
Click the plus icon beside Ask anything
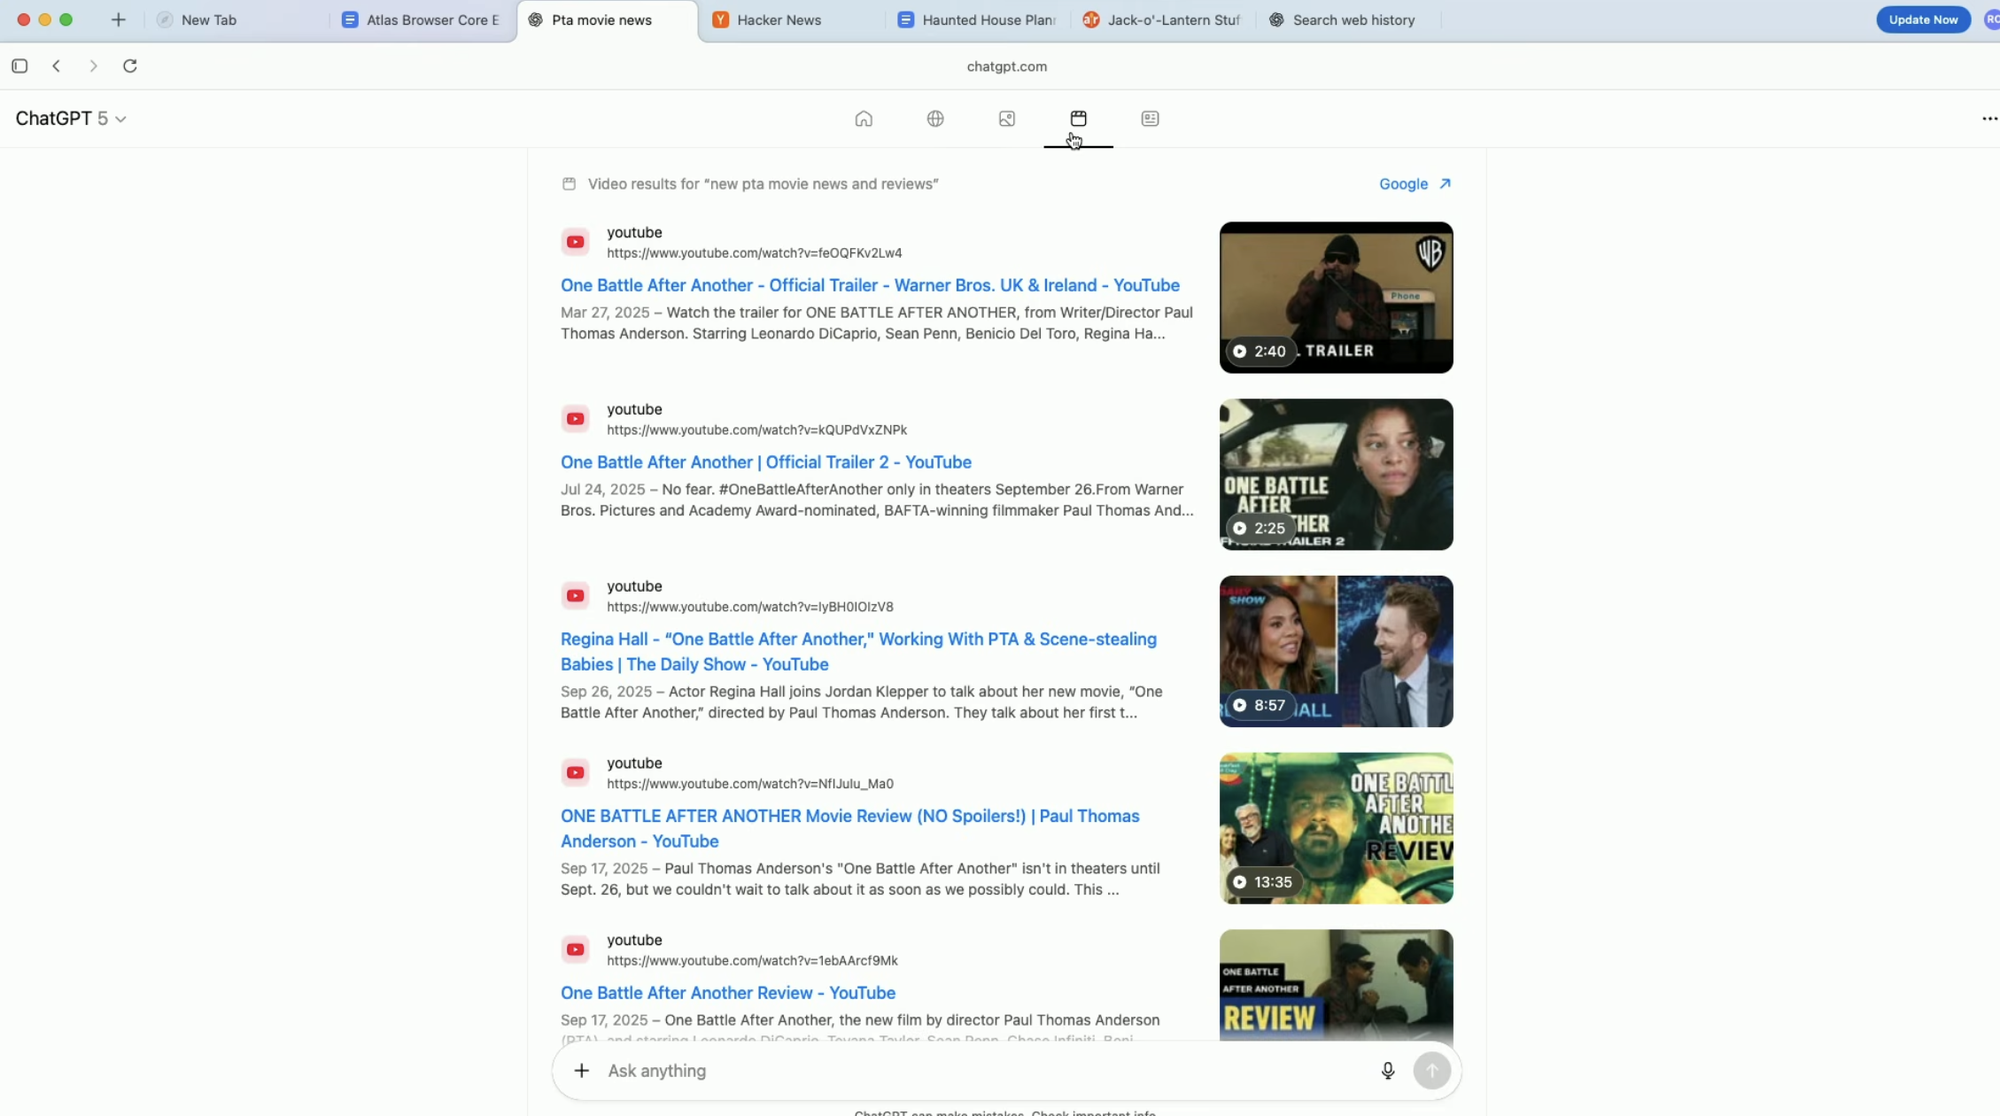pos(581,1070)
